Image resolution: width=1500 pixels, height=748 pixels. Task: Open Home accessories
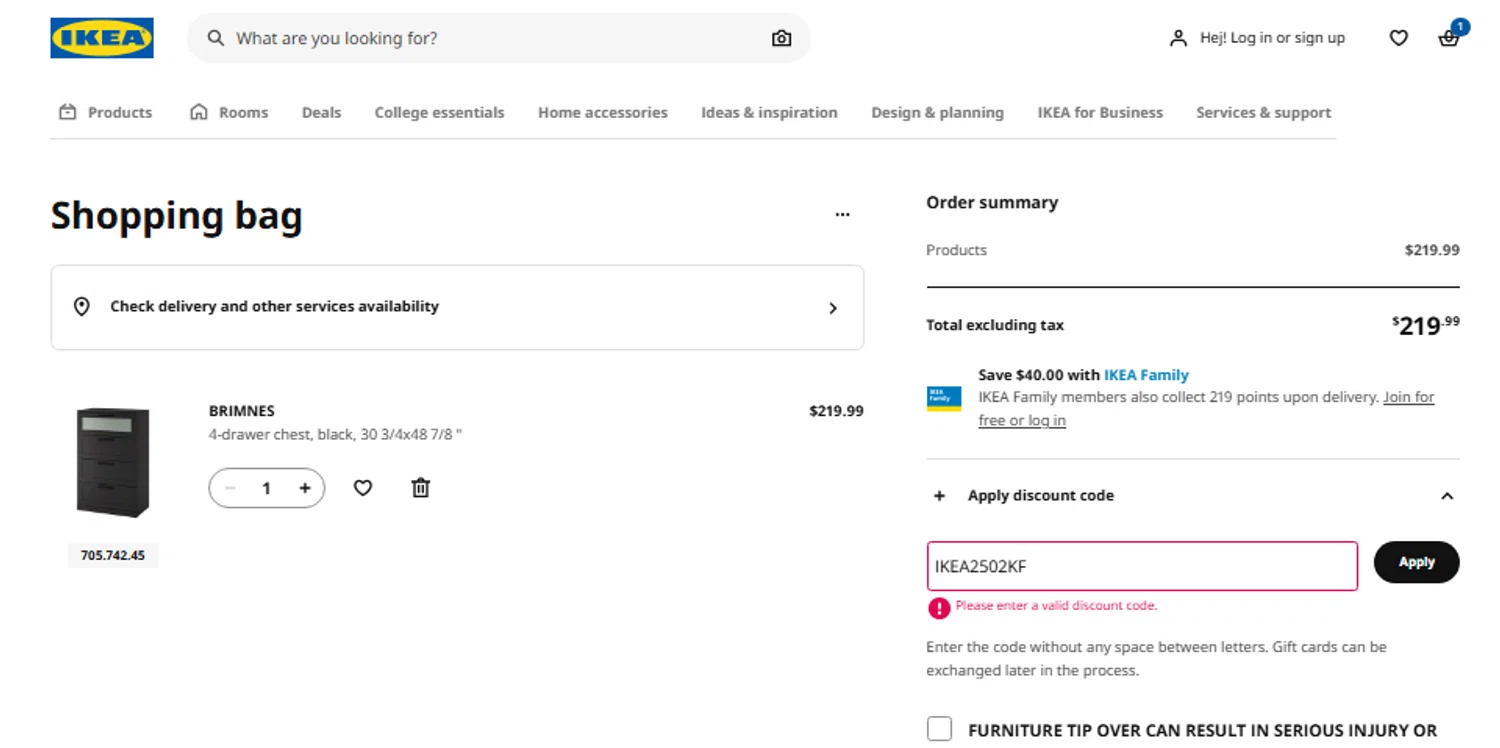coord(603,112)
